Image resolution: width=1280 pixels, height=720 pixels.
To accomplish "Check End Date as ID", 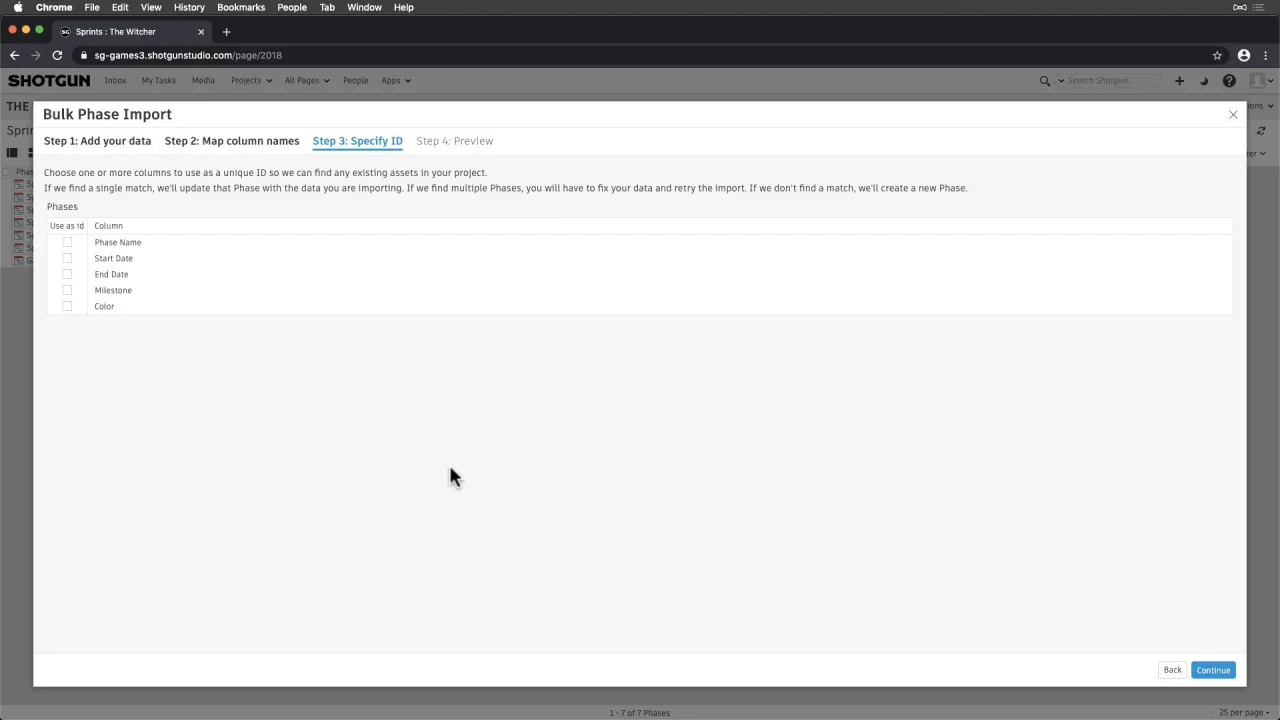I will (67, 274).
